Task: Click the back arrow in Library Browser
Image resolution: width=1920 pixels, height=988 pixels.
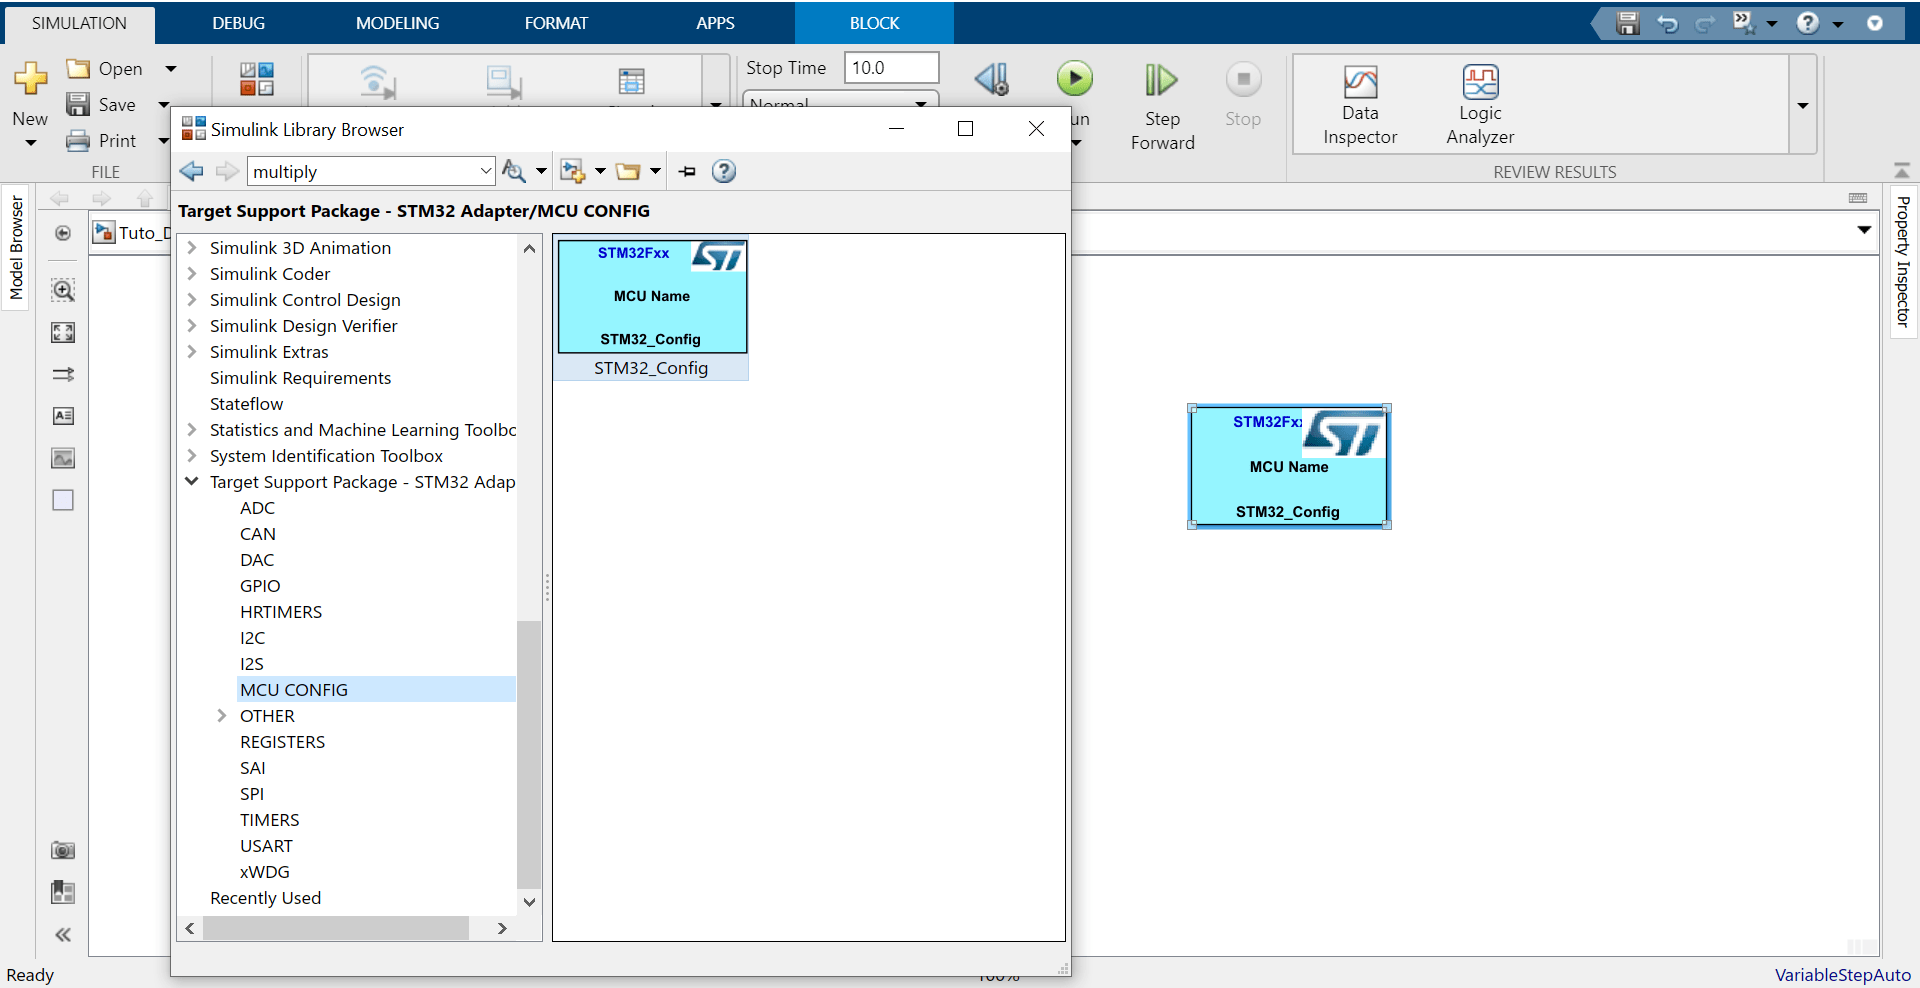Action: point(191,171)
